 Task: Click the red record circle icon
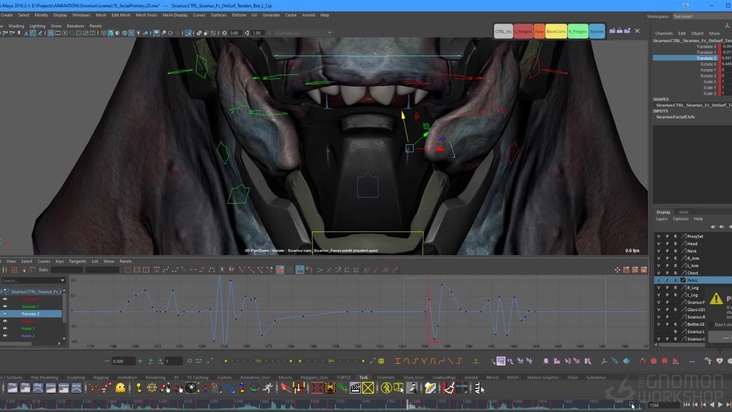[654, 361]
